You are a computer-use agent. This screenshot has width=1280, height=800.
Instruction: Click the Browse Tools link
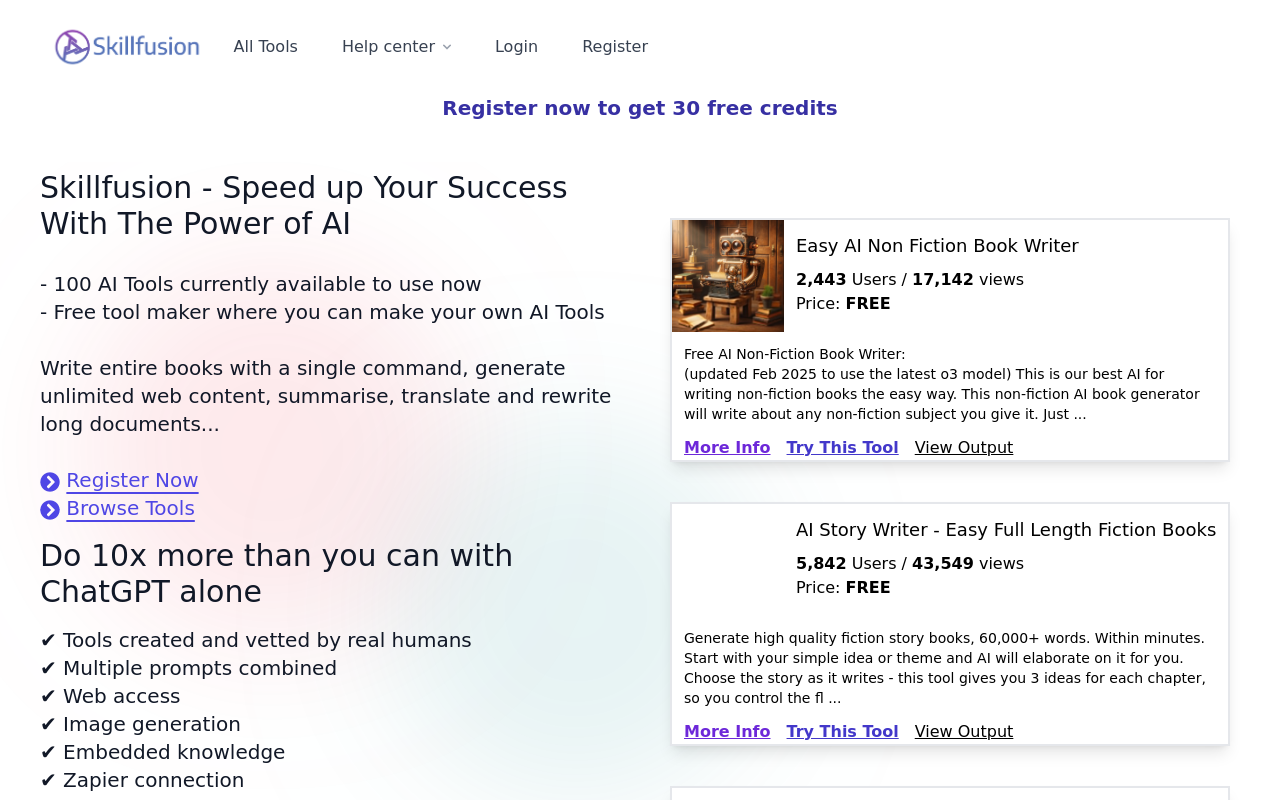pyautogui.click(x=130, y=509)
